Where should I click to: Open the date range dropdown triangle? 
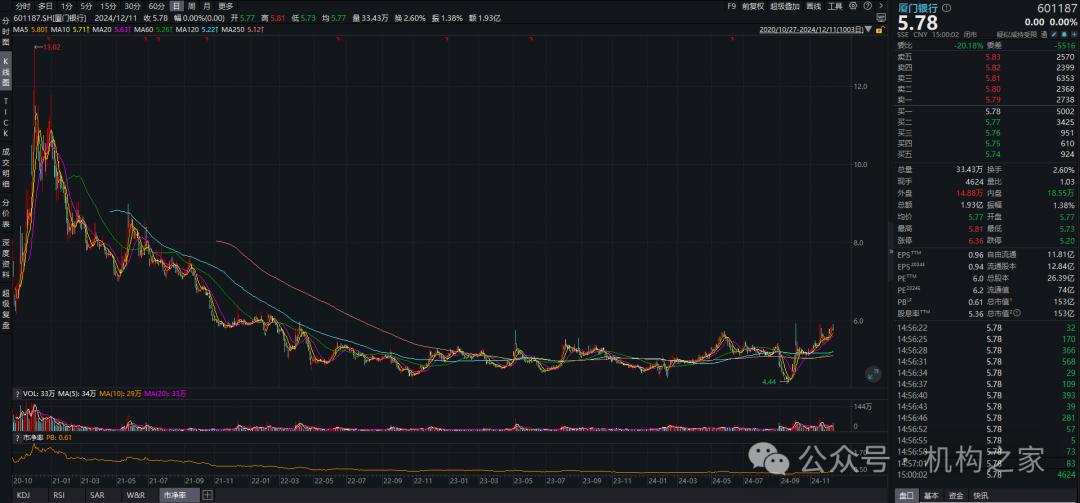click(868, 30)
